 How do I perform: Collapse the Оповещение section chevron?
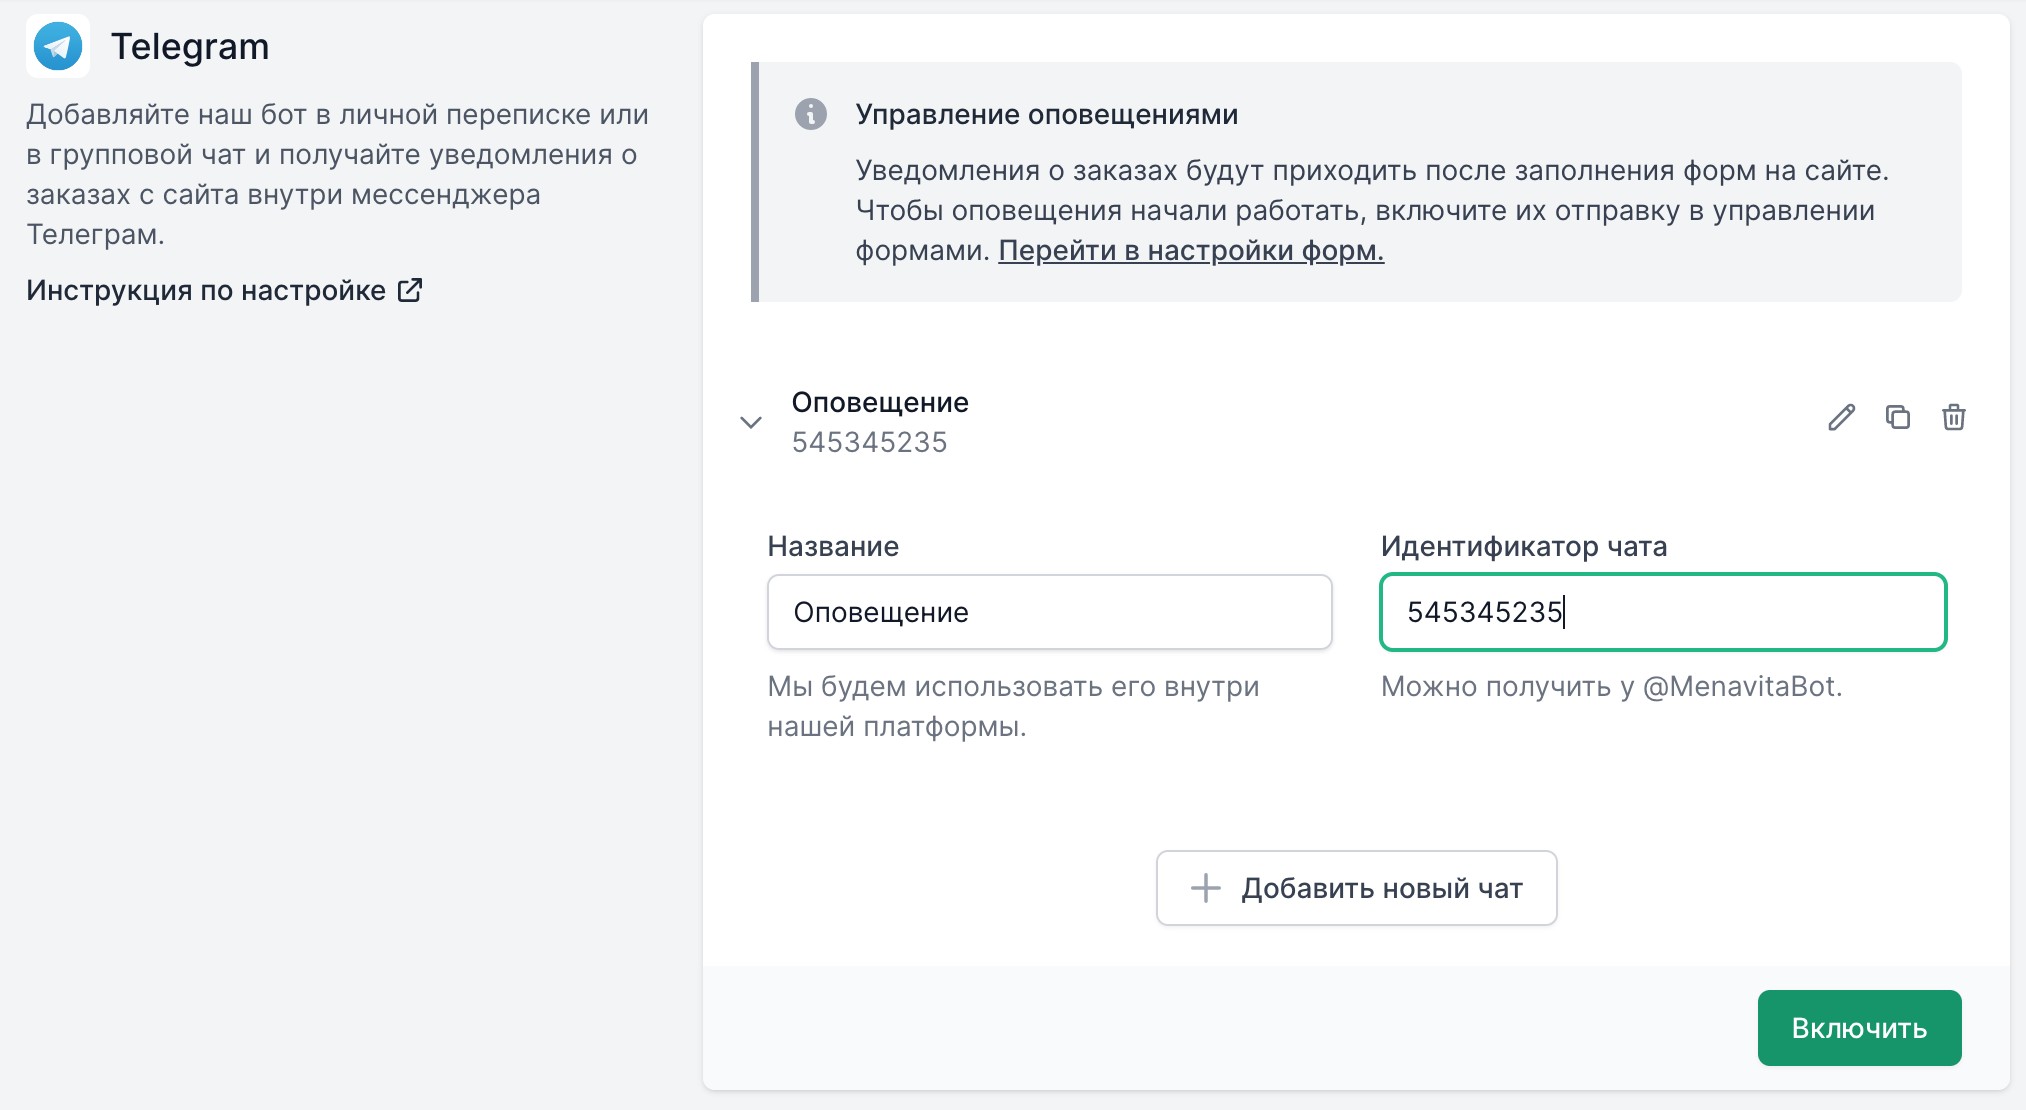pos(751,422)
